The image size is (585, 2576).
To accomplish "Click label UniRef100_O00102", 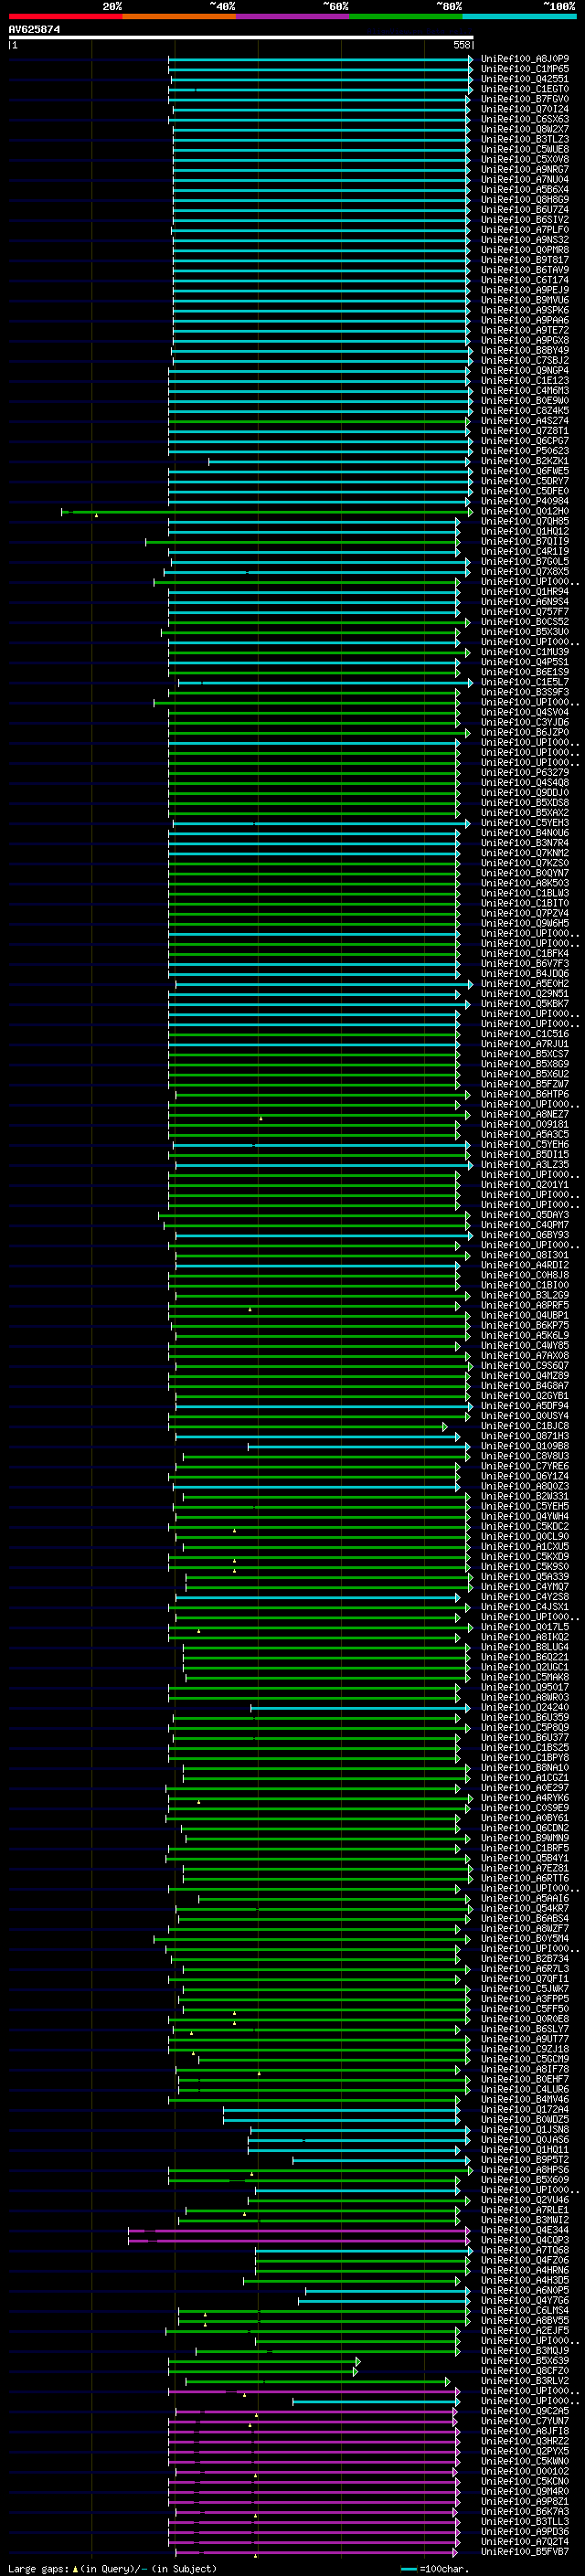I will (x=525, y=2470).
